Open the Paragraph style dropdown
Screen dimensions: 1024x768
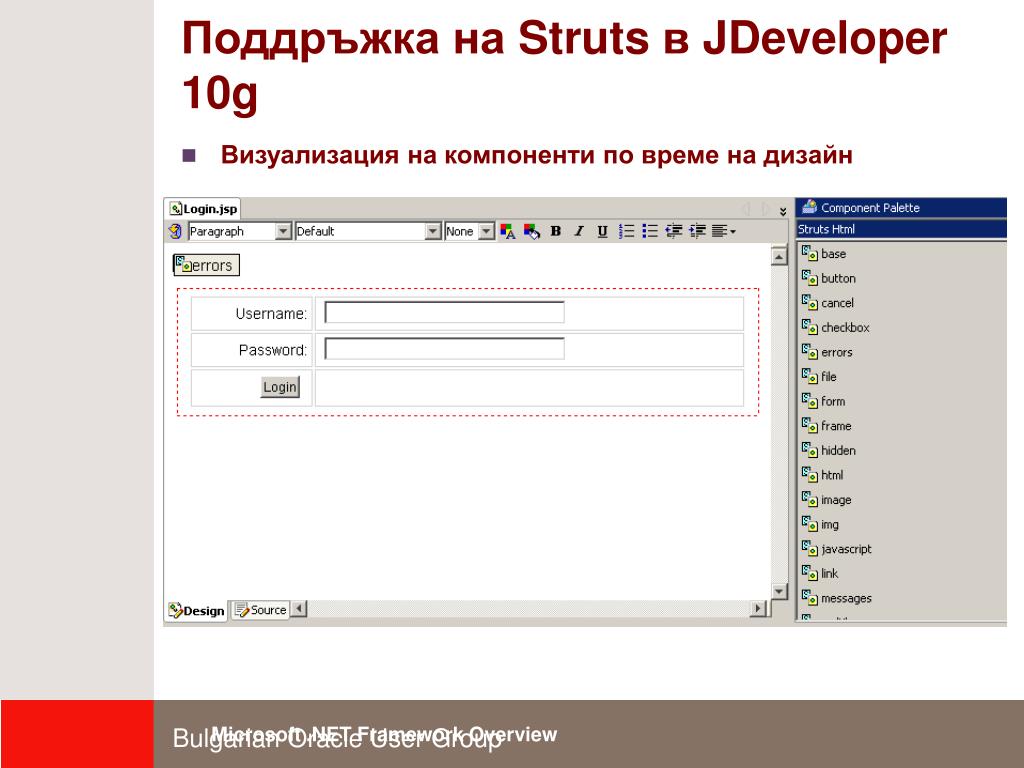(x=283, y=231)
